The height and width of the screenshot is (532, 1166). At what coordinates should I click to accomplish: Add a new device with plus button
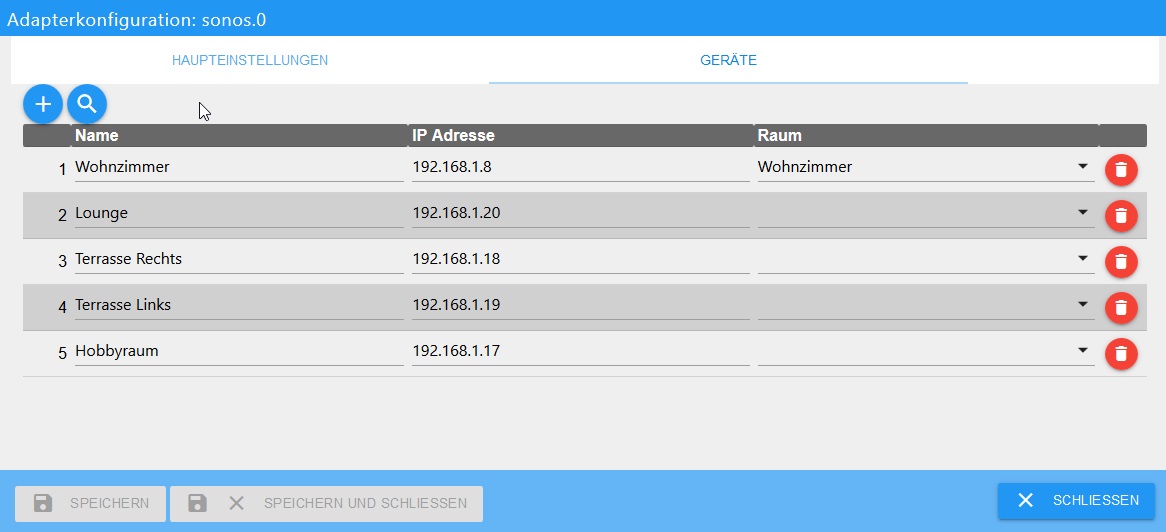(43, 104)
